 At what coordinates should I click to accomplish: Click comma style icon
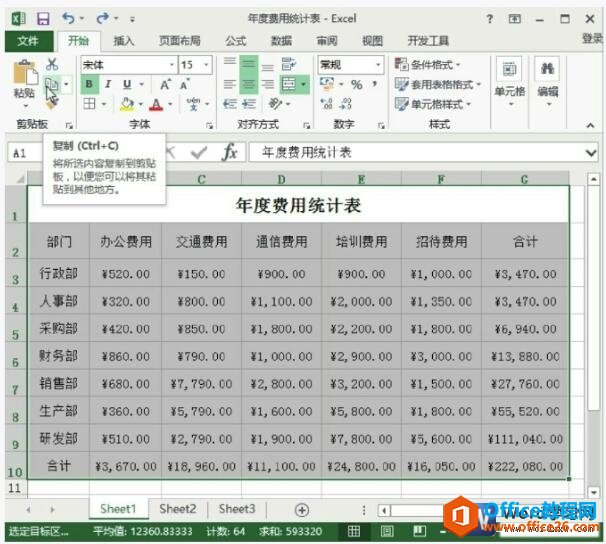374,84
